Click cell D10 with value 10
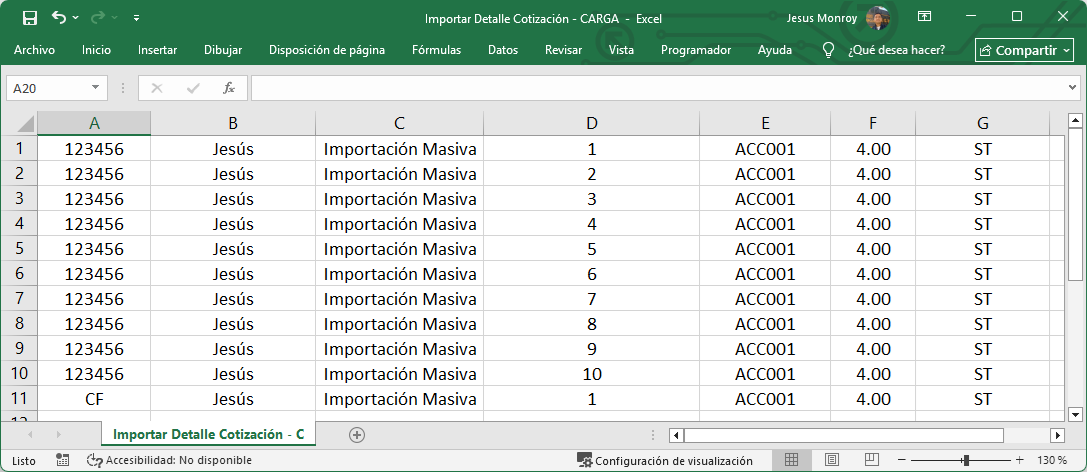Screen dimensions: 1087x472 (x=591, y=374)
